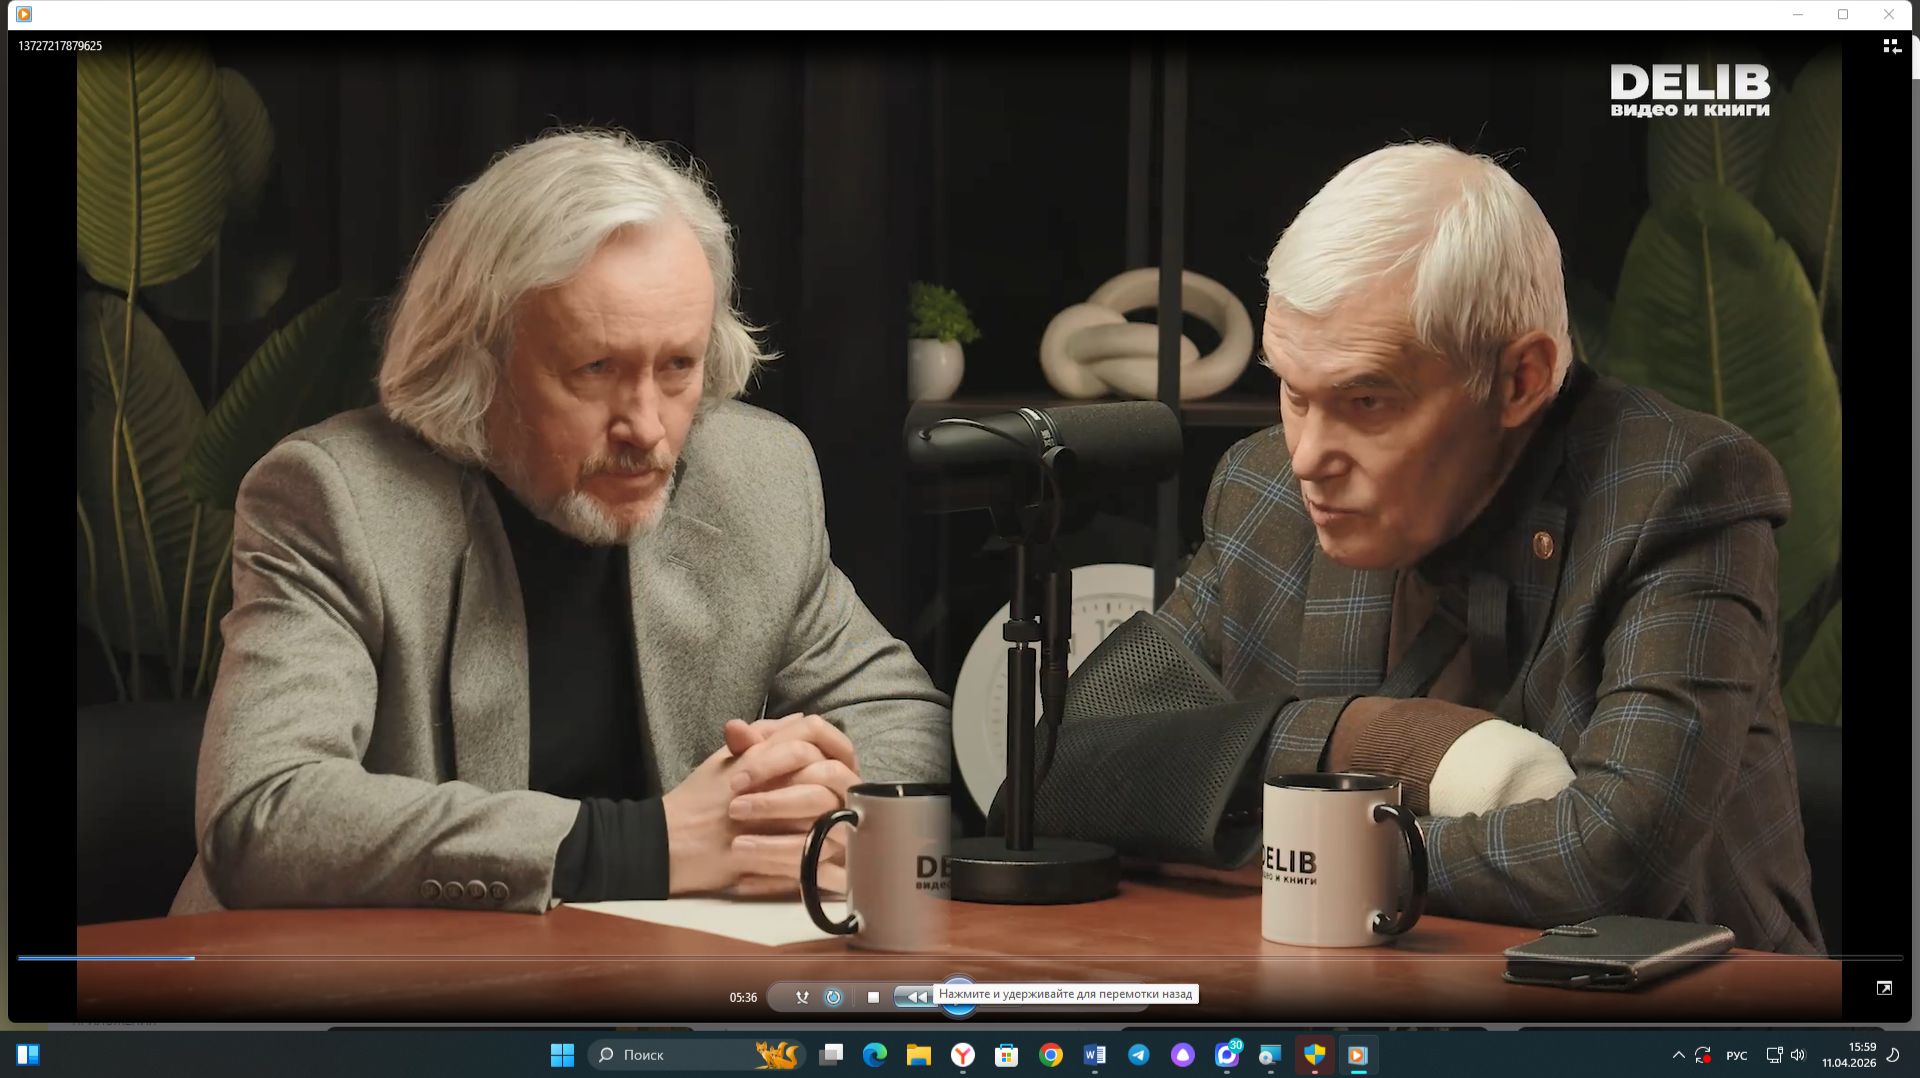Open network settings tray icon
The image size is (1920, 1078).
[x=1774, y=1055]
